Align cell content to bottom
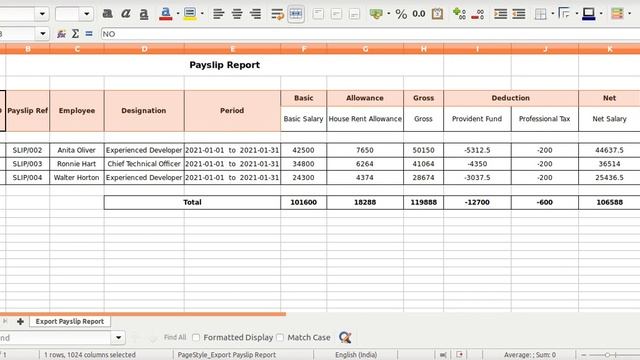The image size is (640, 360). click(354, 14)
